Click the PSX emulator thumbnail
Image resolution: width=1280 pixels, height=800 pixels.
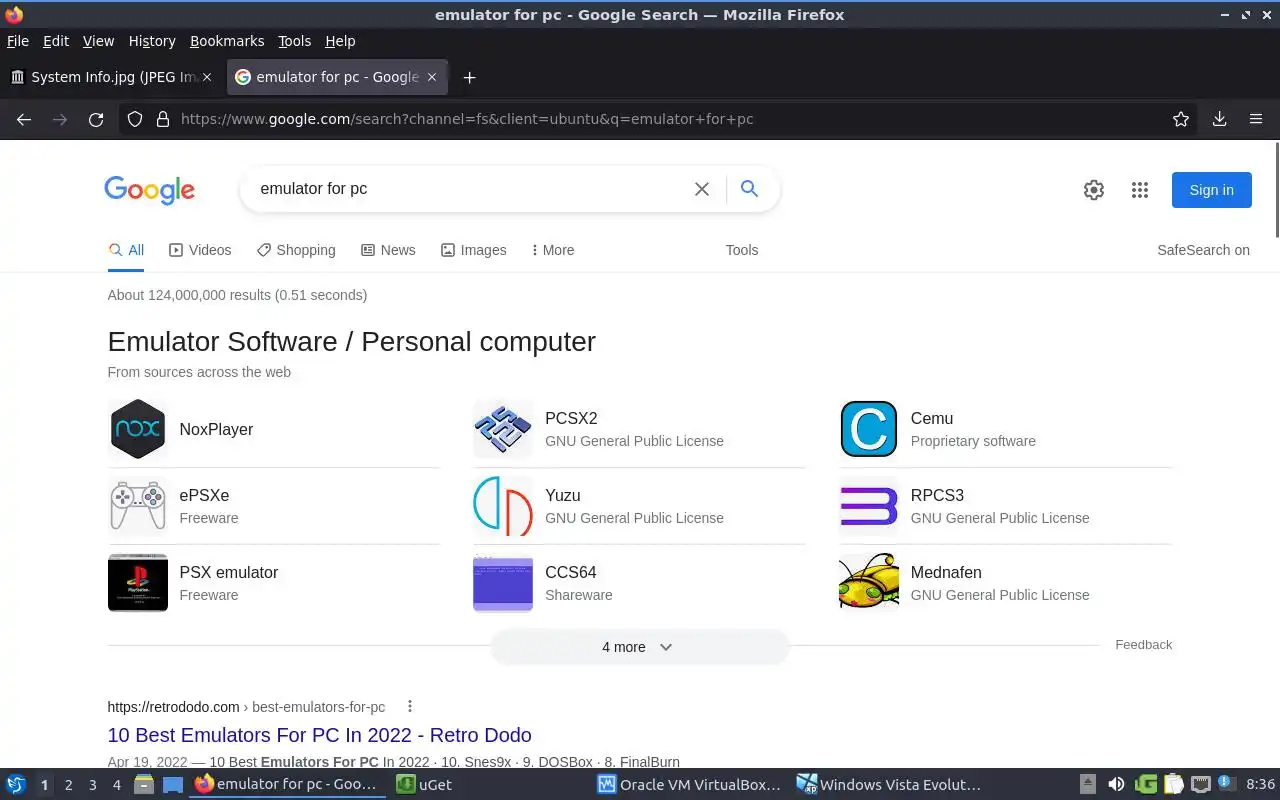tap(137, 583)
